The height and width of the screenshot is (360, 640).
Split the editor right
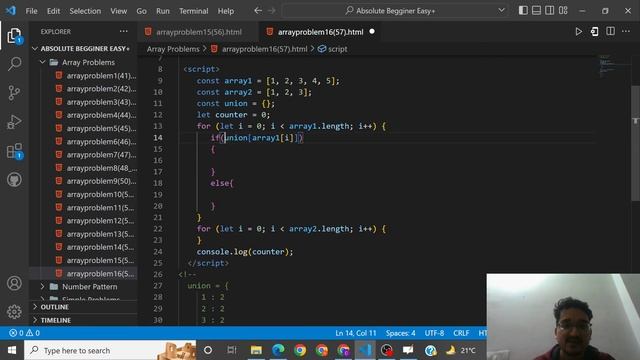point(610,31)
